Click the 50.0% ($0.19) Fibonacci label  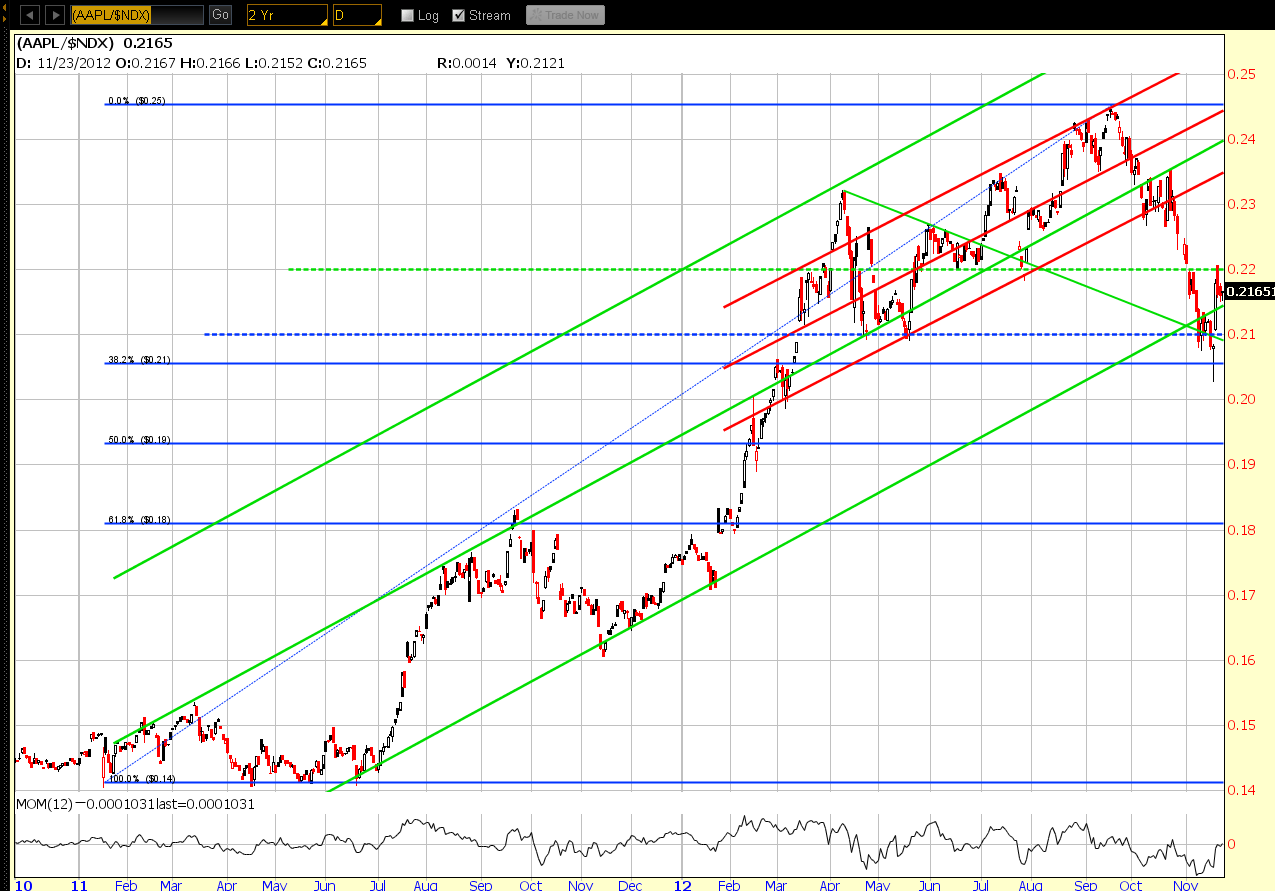(x=139, y=439)
